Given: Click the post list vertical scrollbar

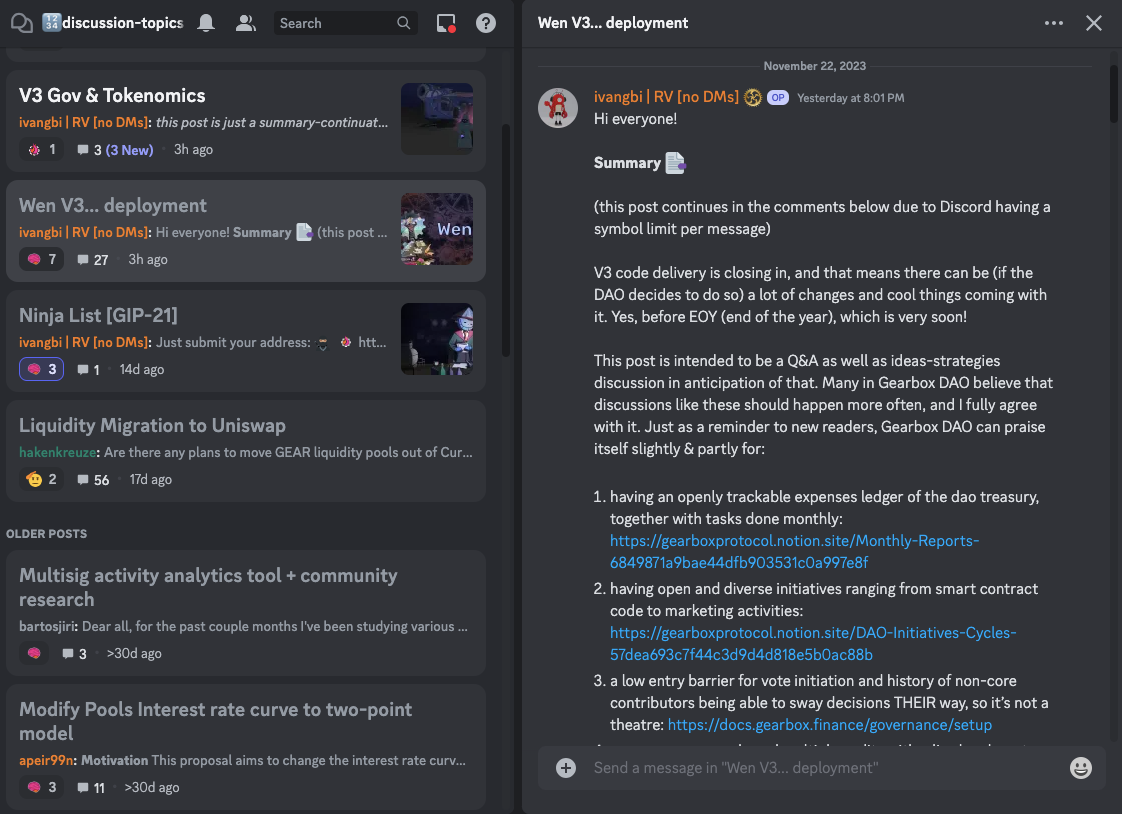Looking at the screenshot, I should tap(506, 240).
